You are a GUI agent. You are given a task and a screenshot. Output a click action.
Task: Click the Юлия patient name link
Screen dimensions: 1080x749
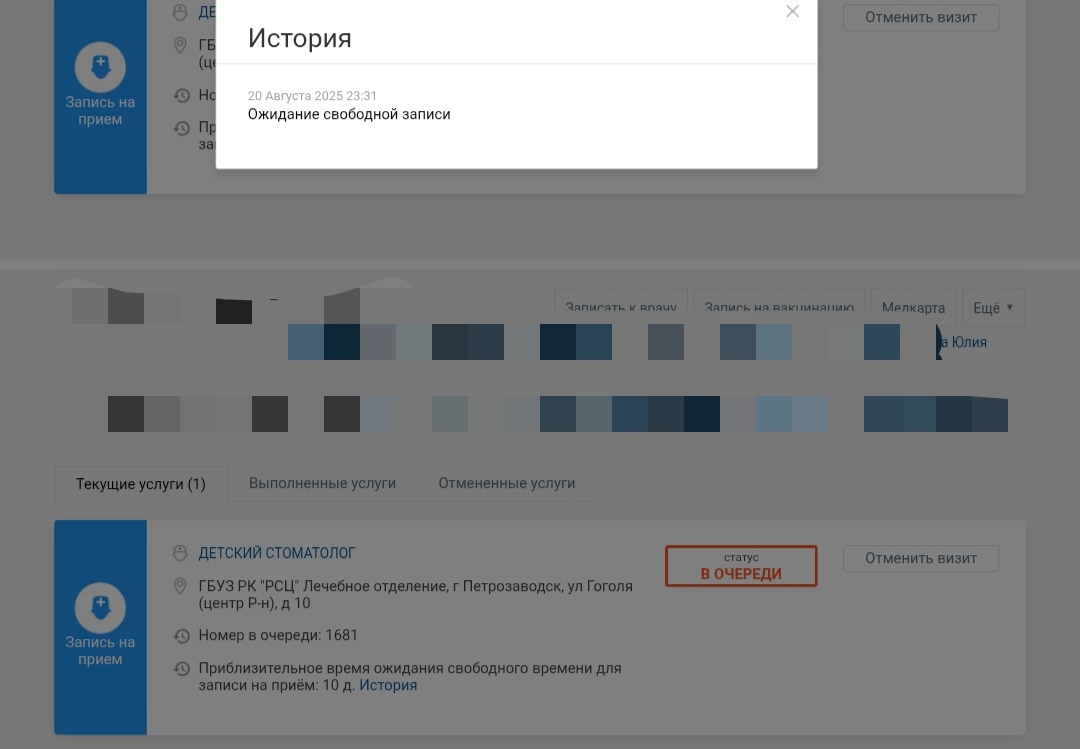point(964,342)
